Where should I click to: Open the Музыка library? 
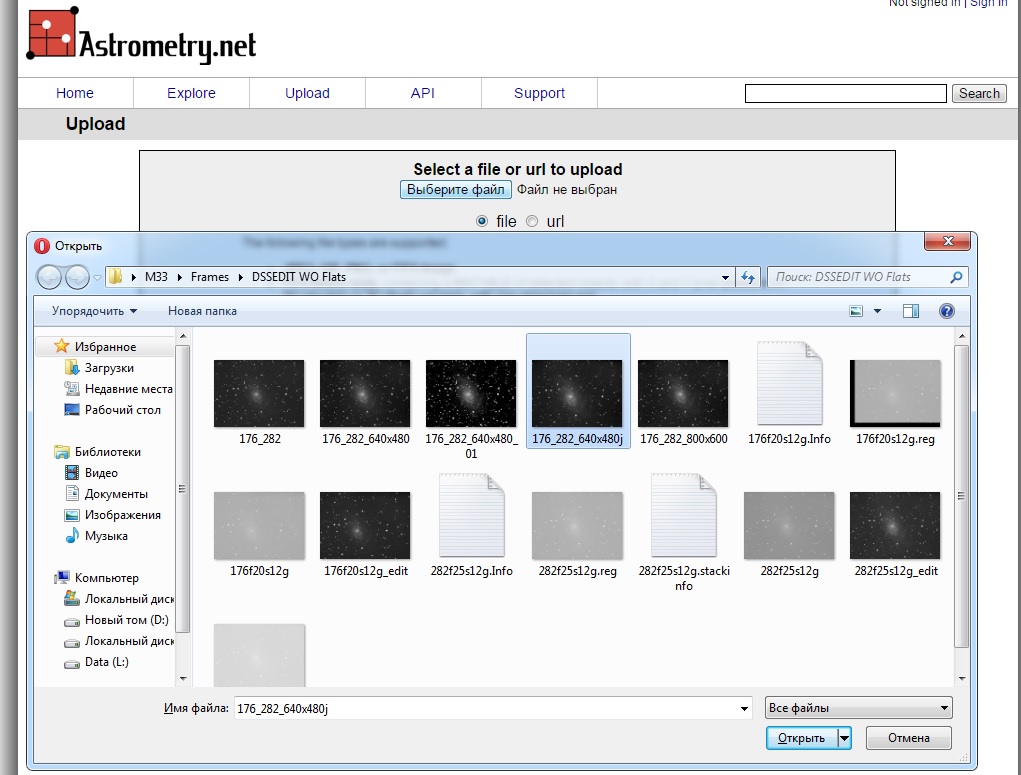pos(106,536)
